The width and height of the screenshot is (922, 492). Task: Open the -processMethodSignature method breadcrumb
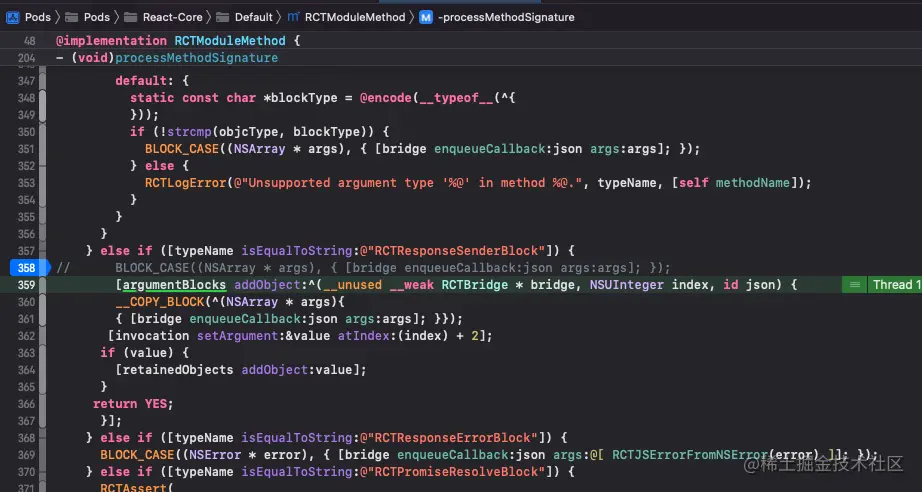[506, 17]
